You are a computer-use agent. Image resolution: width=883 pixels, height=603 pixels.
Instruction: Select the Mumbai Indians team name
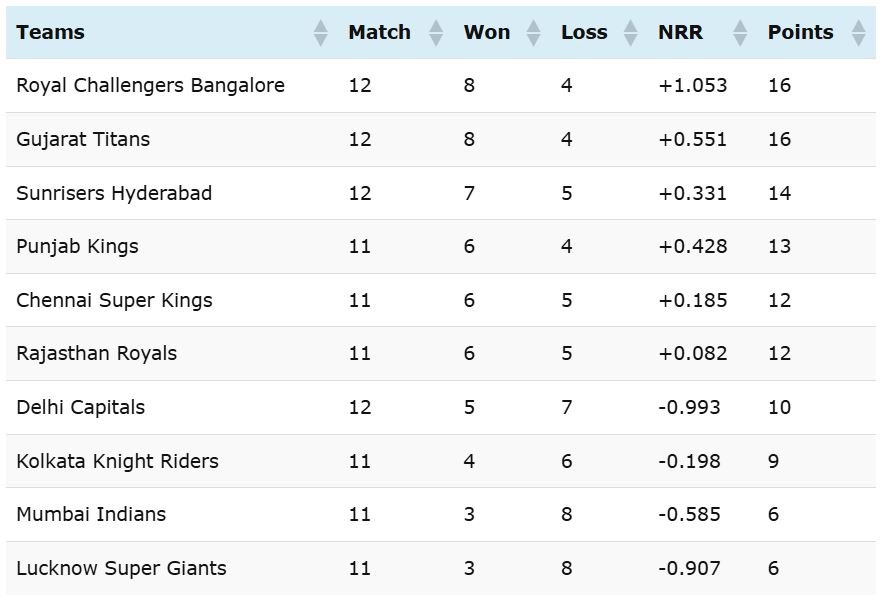(x=91, y=514)
